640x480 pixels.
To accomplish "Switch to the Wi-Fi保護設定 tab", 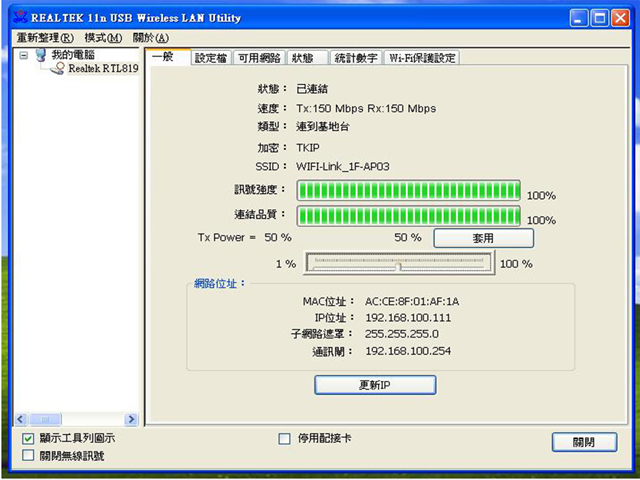I will [422, 58].
